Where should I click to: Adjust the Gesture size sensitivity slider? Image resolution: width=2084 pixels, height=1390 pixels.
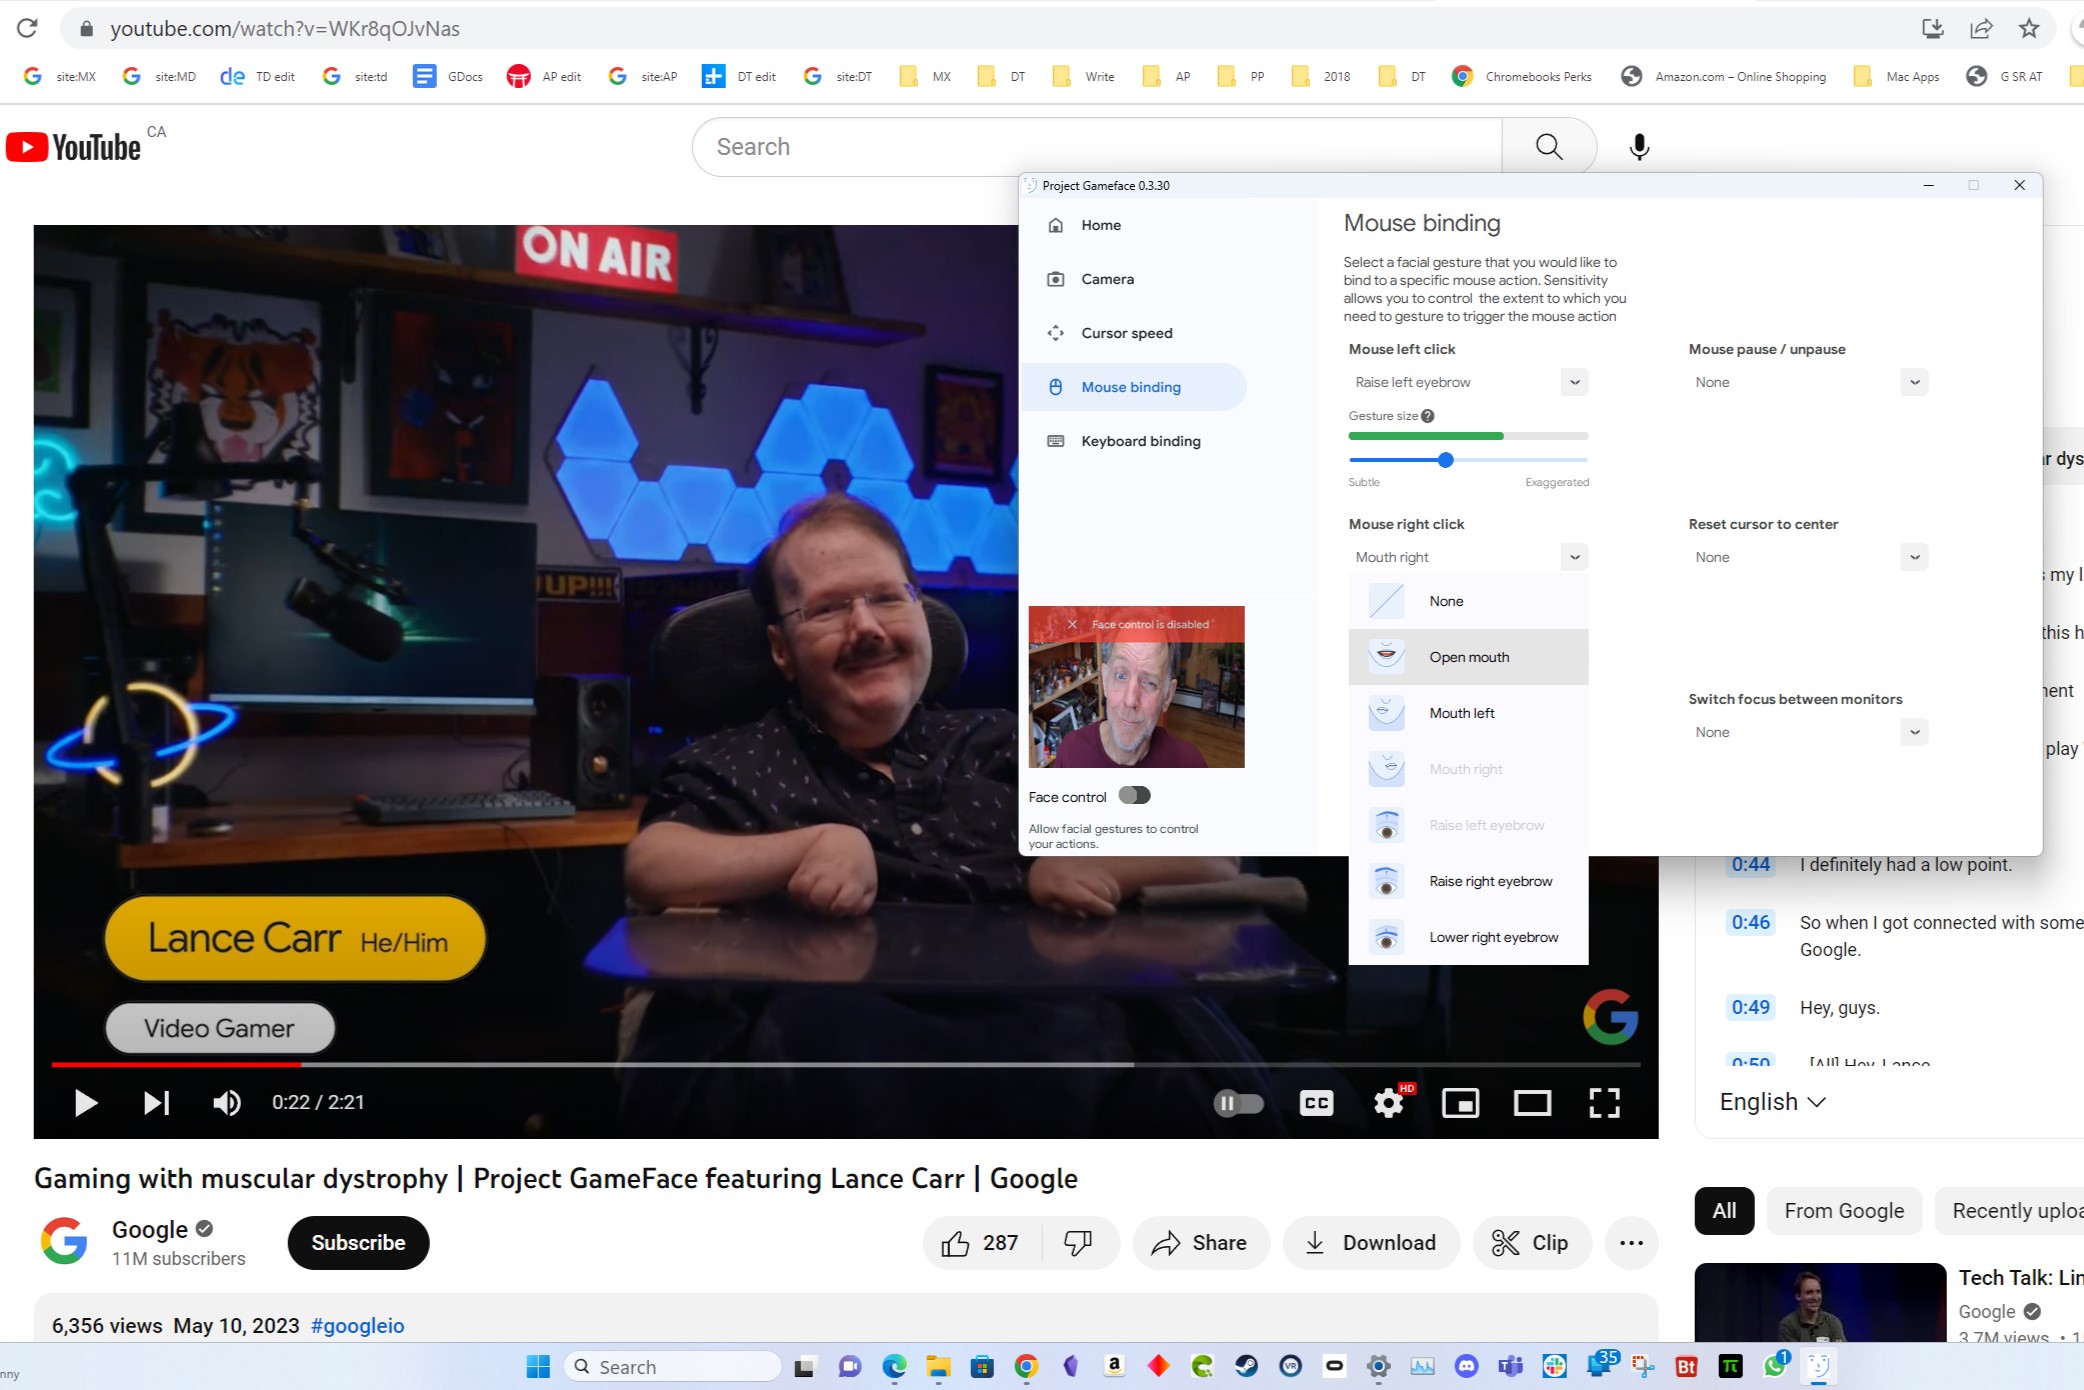(1446, 460)
